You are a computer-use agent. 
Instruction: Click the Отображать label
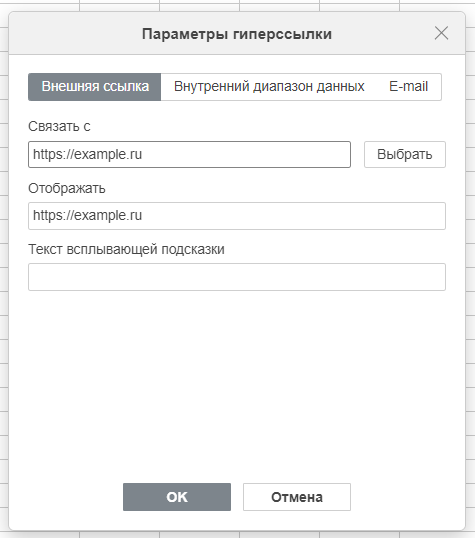(67, 188)
